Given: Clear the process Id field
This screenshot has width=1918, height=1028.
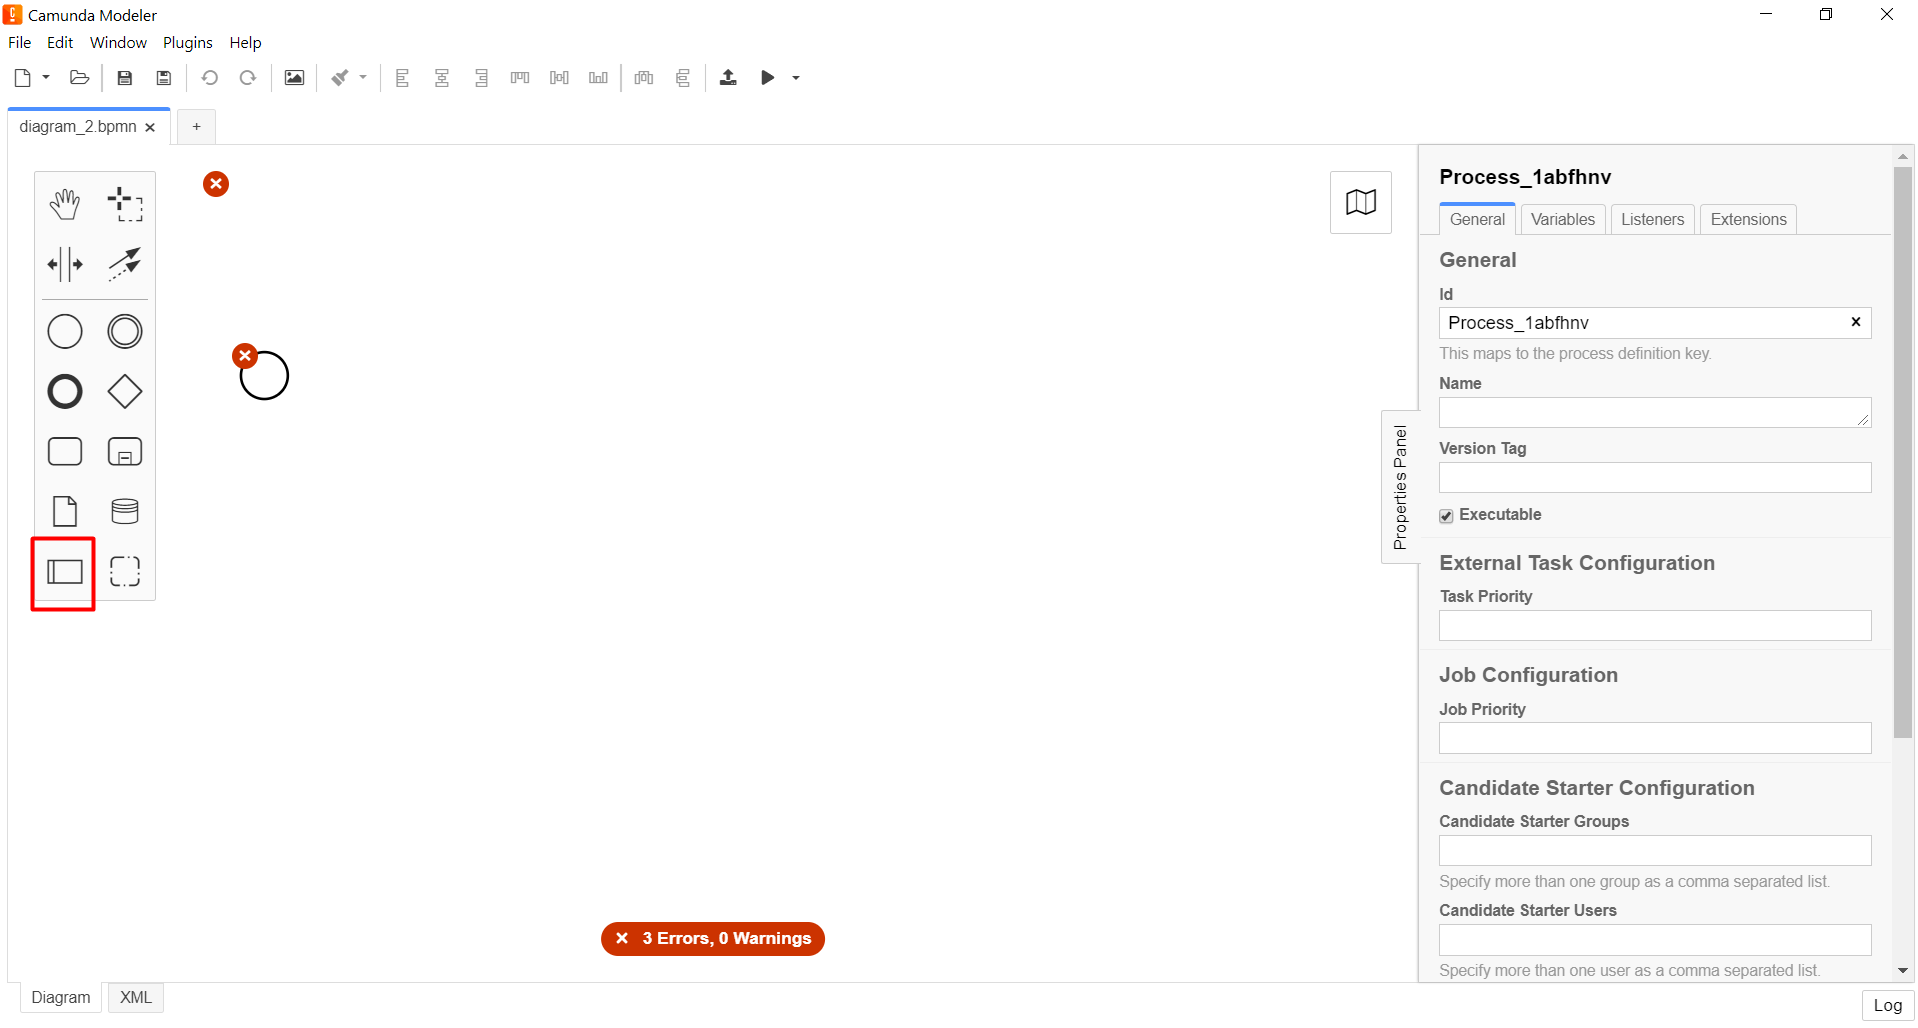Looking at the screenshot, I should click(1856, 322).
